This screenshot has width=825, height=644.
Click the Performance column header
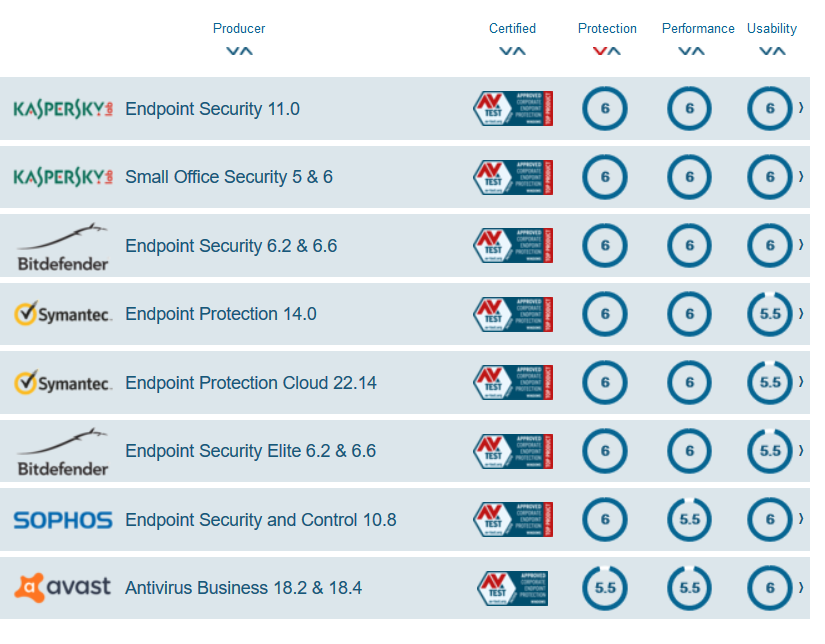point(698,29)
